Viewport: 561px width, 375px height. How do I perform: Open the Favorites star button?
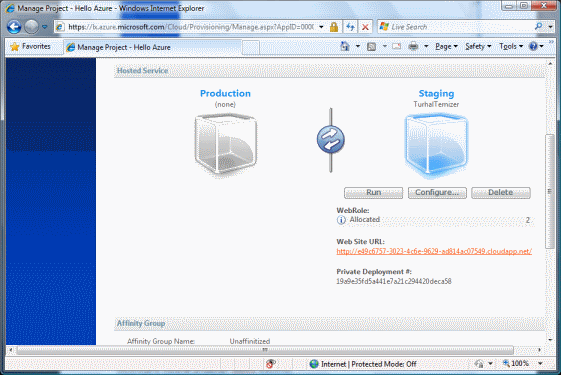pos(30,47)
